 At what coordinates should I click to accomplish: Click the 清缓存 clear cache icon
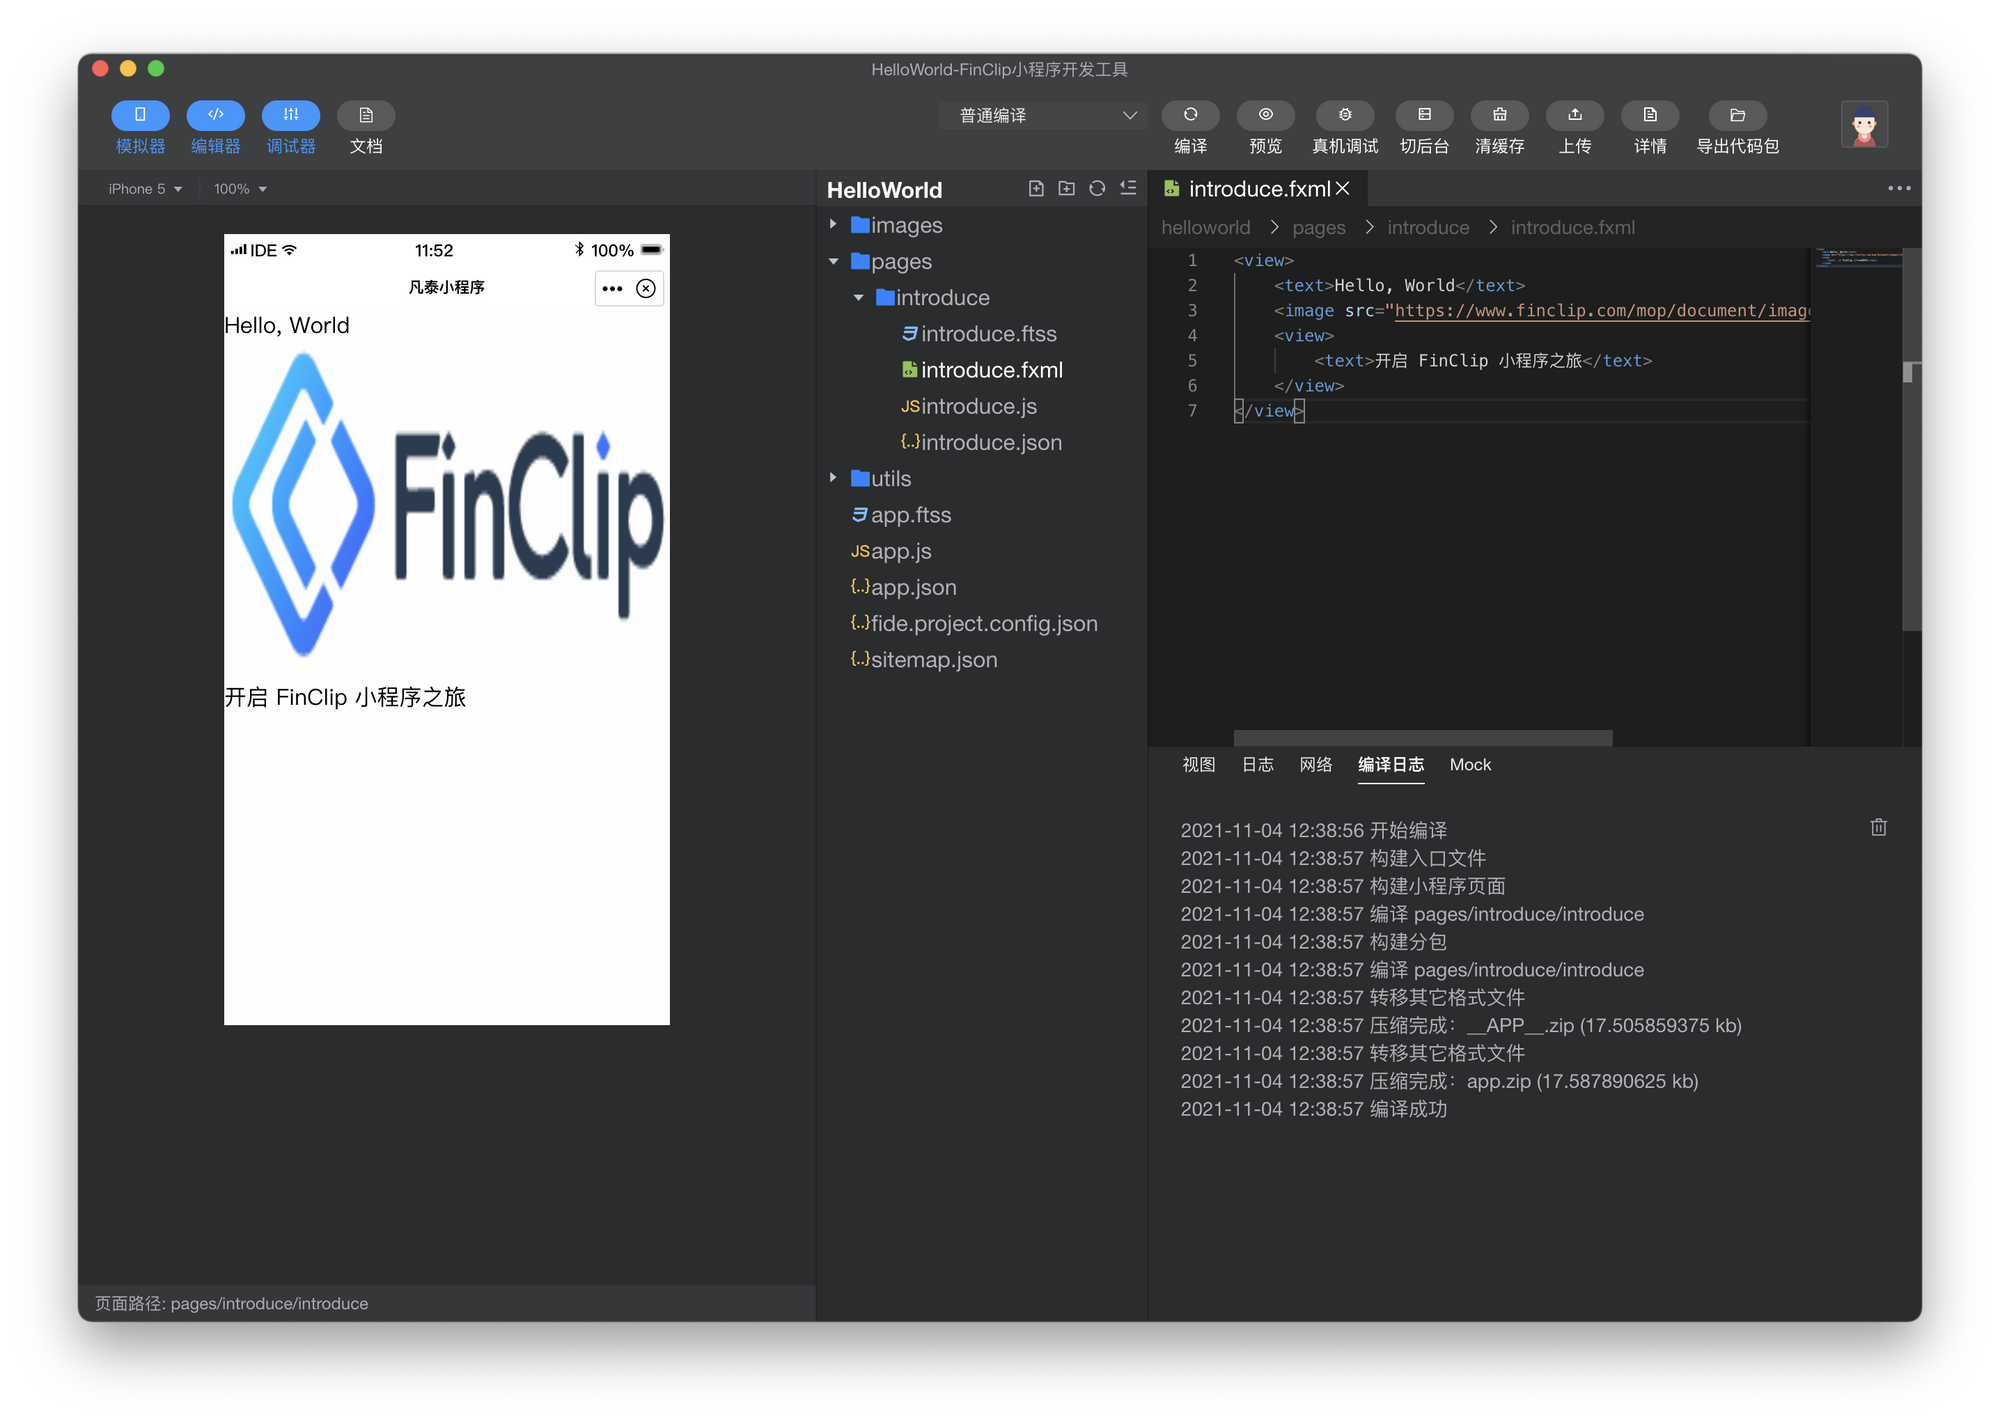[x=1499, y=115]
